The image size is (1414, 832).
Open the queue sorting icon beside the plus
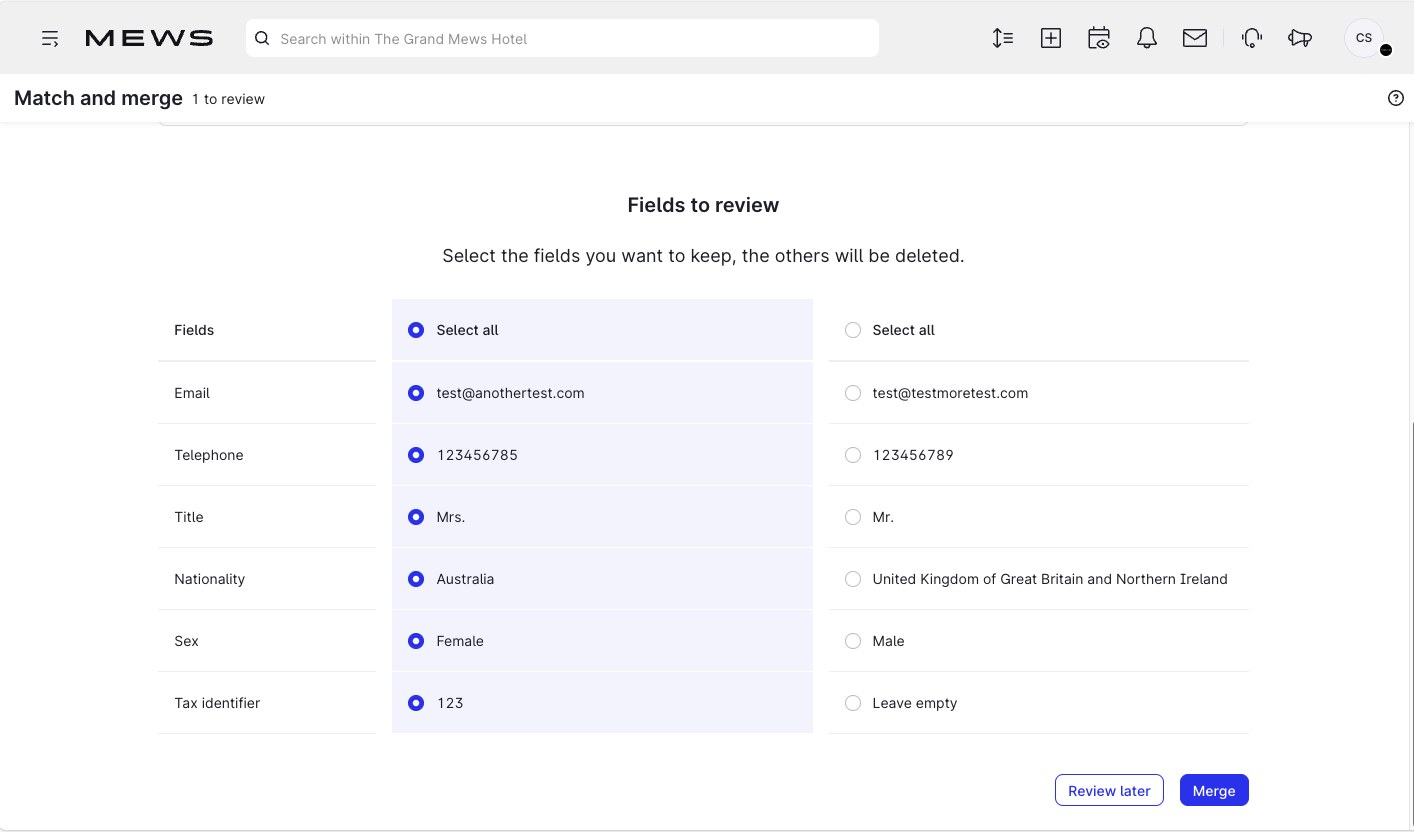point(1002,37)
